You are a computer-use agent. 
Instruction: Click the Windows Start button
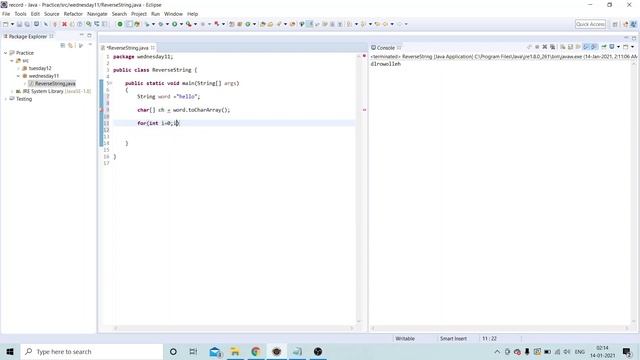pyautogui.click(x=10, y=351)
